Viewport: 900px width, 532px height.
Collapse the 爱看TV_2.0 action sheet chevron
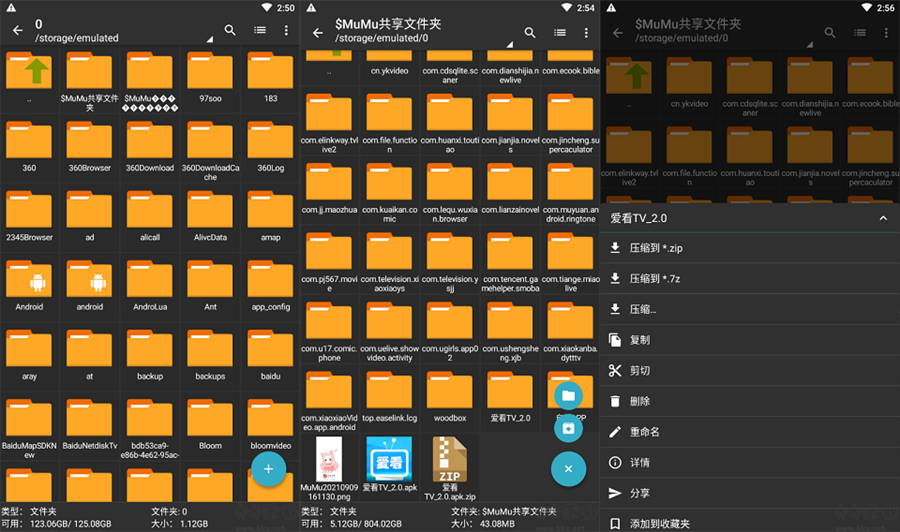pyautogui.click(x=883, y=218)
